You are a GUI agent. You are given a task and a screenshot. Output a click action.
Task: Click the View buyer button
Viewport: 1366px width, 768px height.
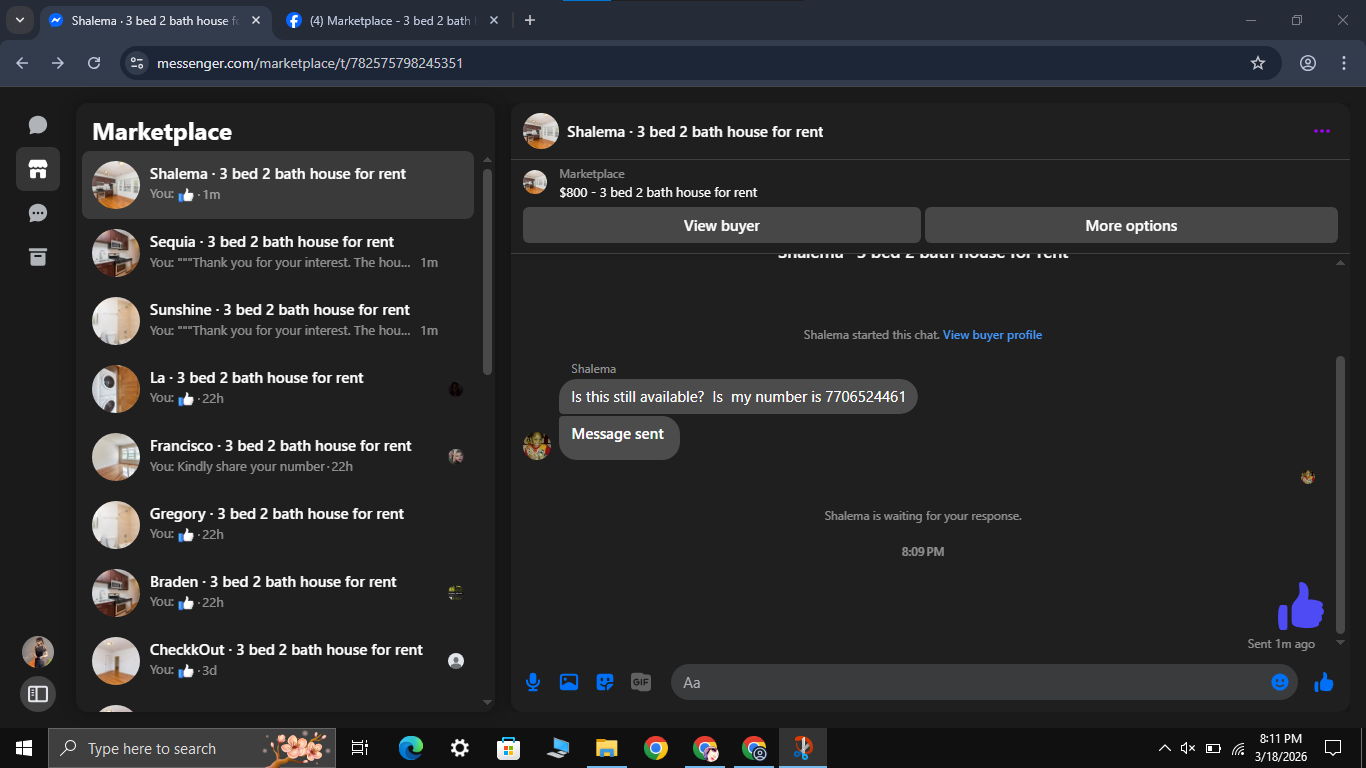(721, 225)
